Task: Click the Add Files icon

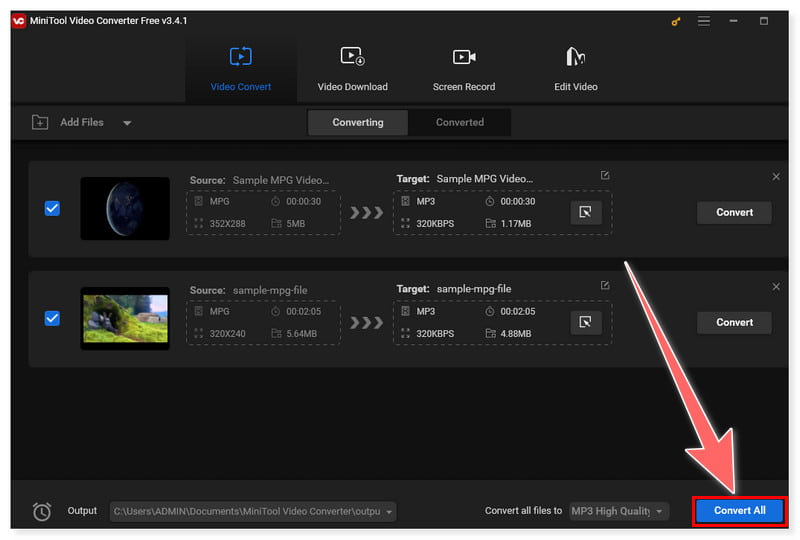Action: click(x=40, y=122)
